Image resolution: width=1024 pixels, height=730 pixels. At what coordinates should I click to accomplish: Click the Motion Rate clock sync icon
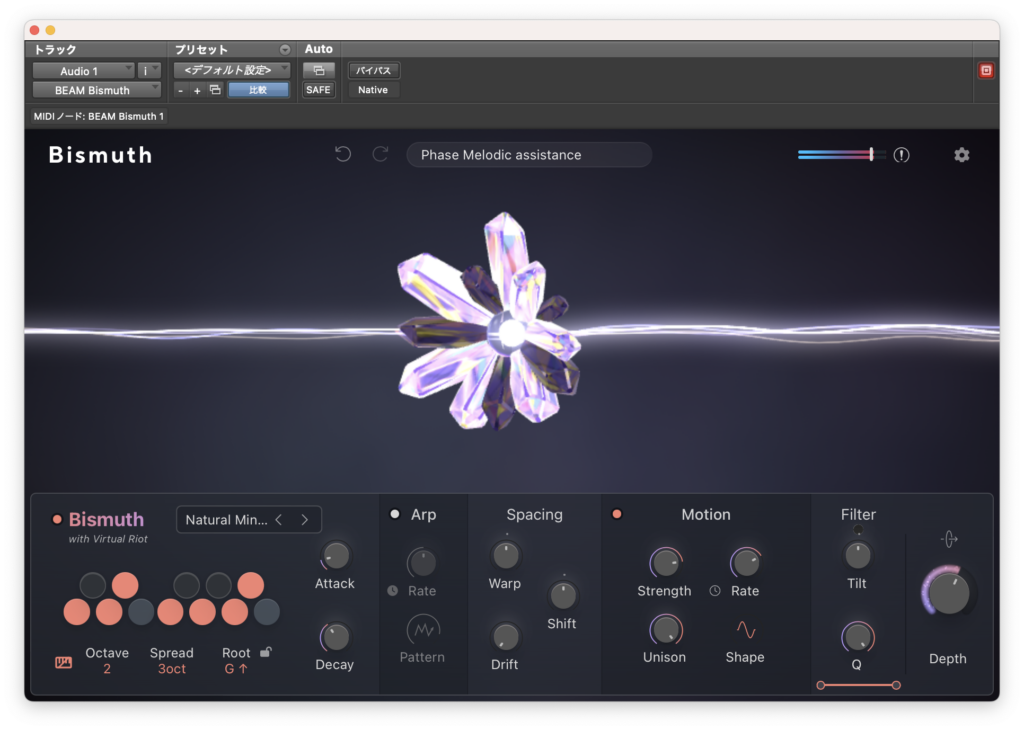pos(715,590)
